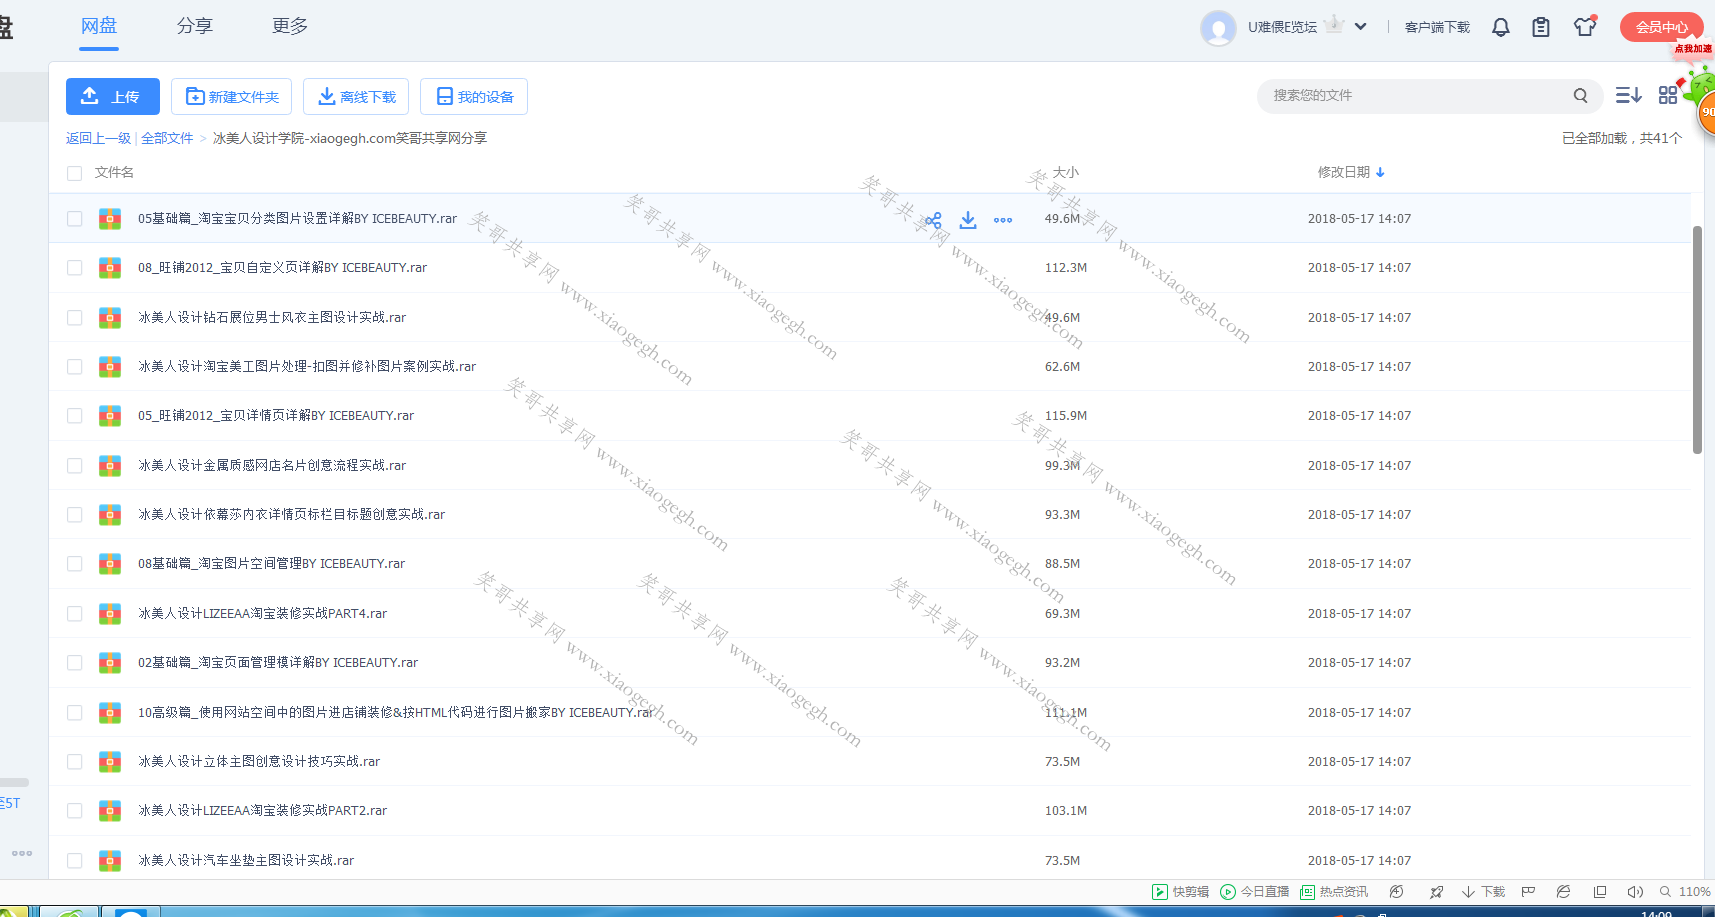This screenshot has height=917, width=1715.
Task: Click the 大小 column header
Action: tap(1066, 172)
